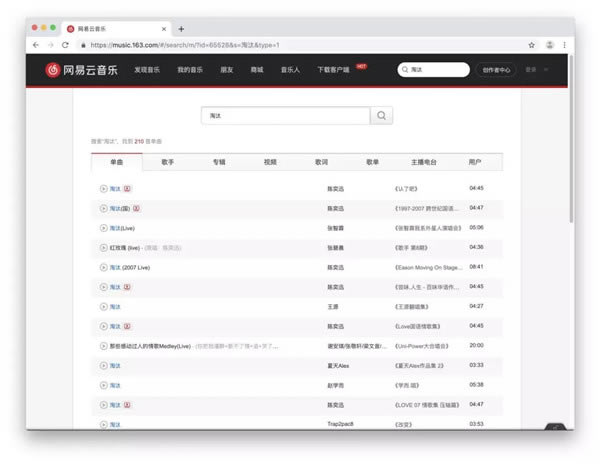600x464 pixels.
Task: Play the 淘汰(Live) track by 张智霖
Action: (103, 228)
